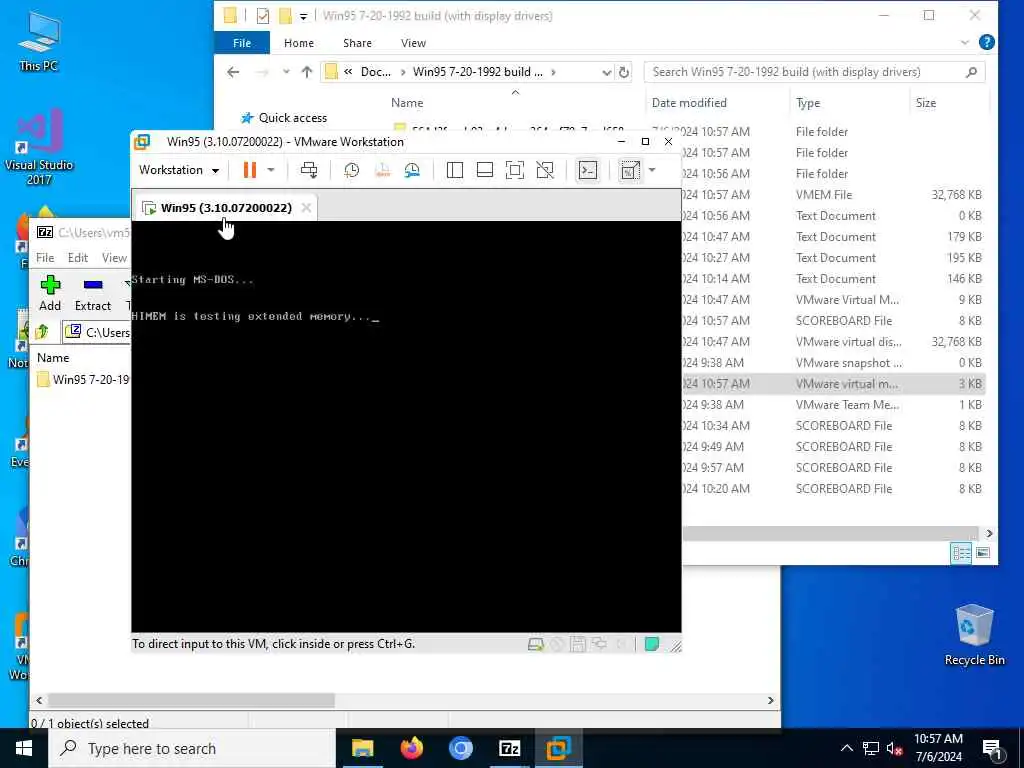Select the VMEM File row in Explorer
Viewport: 1024px width, 768px height.
833,195
